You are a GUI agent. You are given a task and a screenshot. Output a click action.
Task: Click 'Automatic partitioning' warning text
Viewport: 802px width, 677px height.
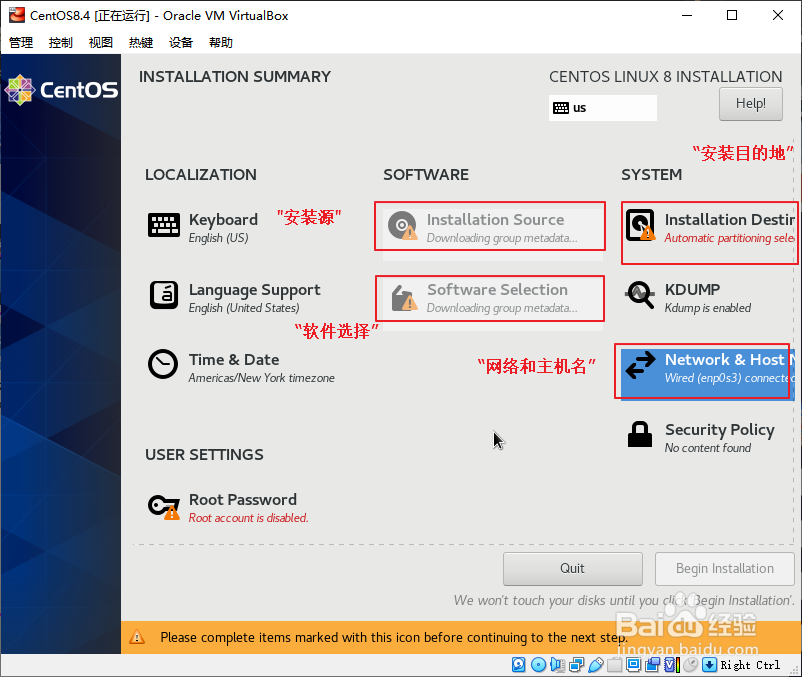[x=729, y=238]
